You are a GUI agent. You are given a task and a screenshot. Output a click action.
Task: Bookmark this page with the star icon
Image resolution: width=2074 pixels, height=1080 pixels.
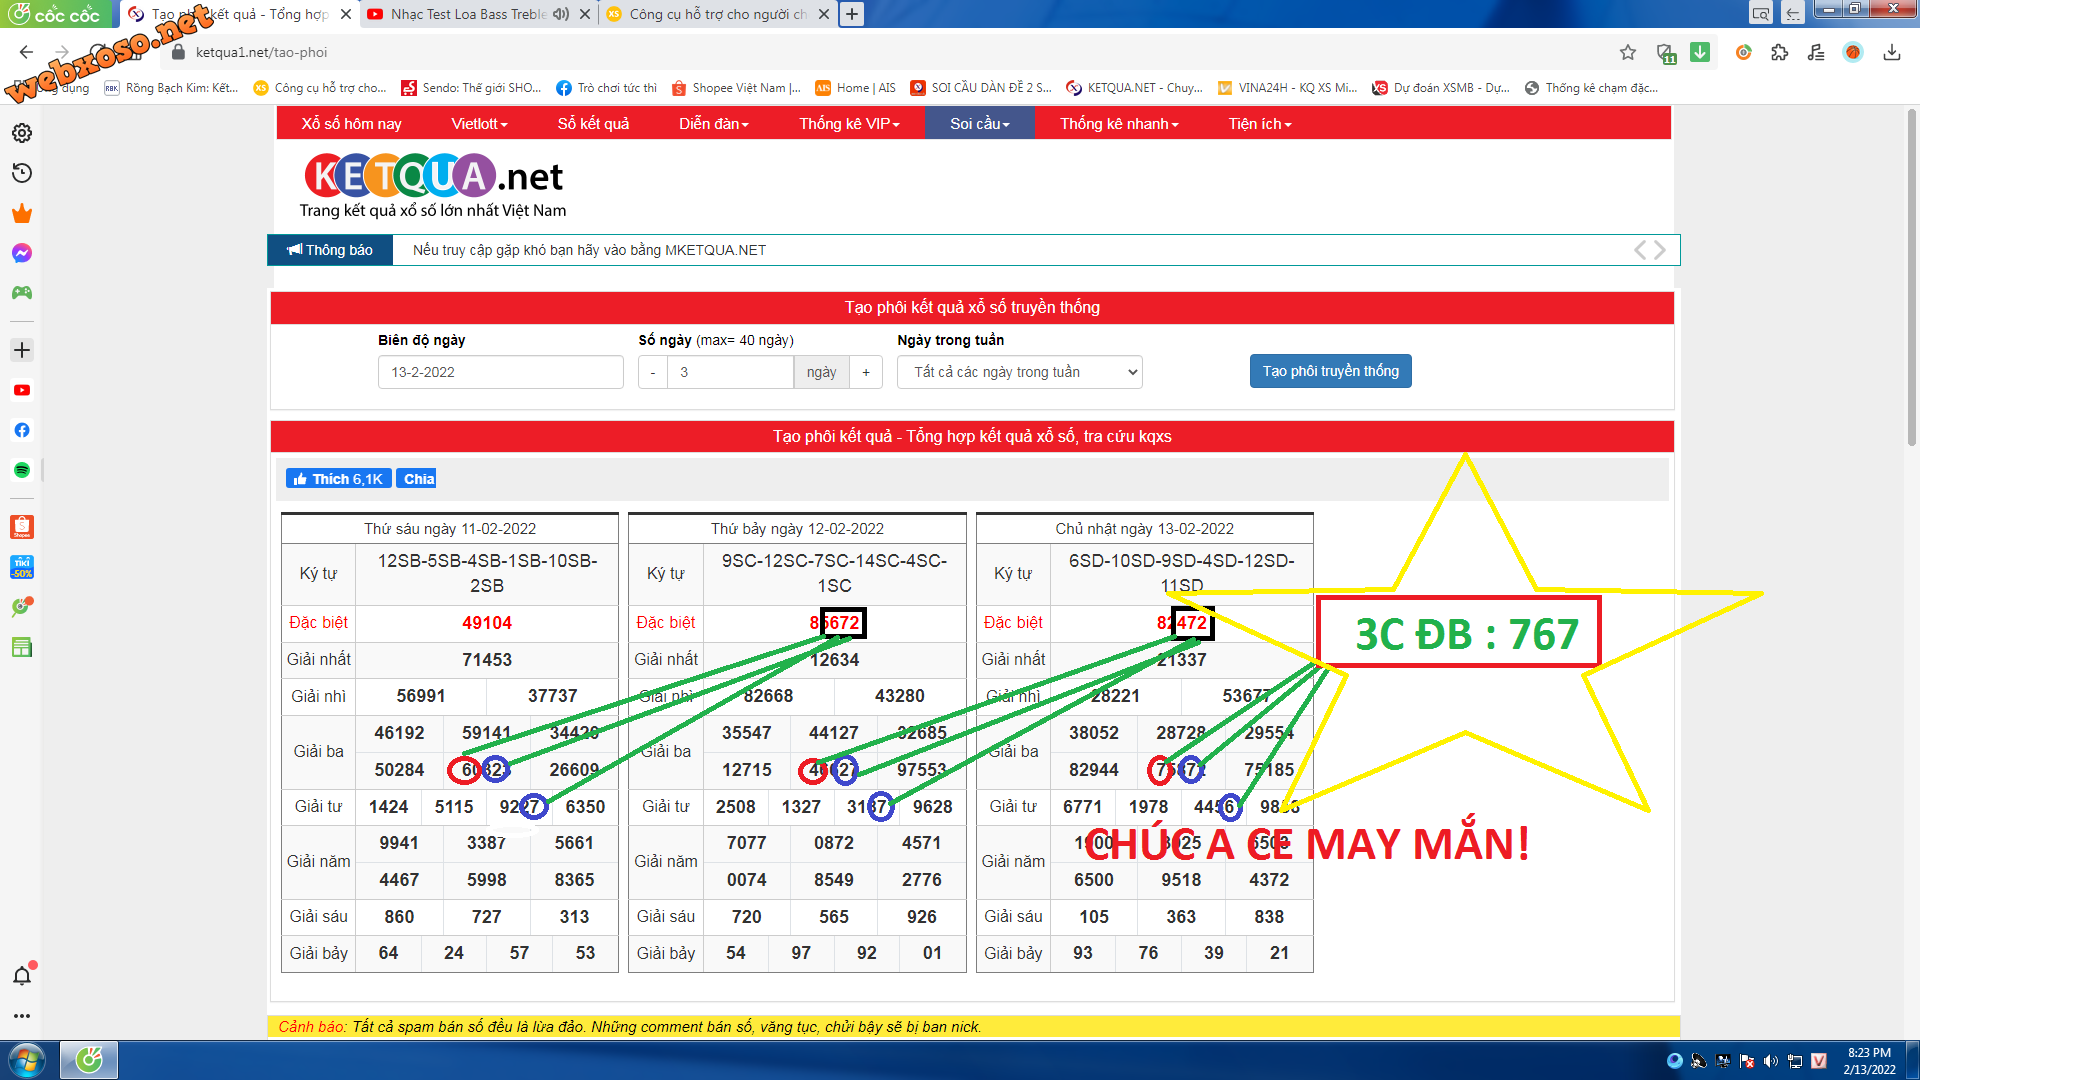coord(1628,52)
